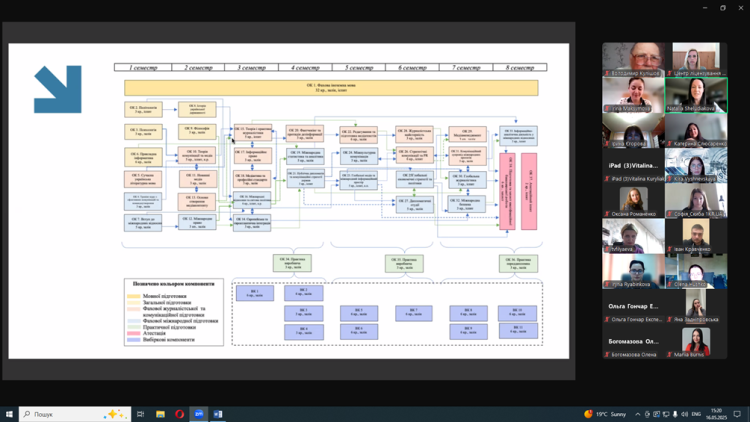Restore down the meeting window
The height and width of the screenshot is (422, 750).
[723, 8]
